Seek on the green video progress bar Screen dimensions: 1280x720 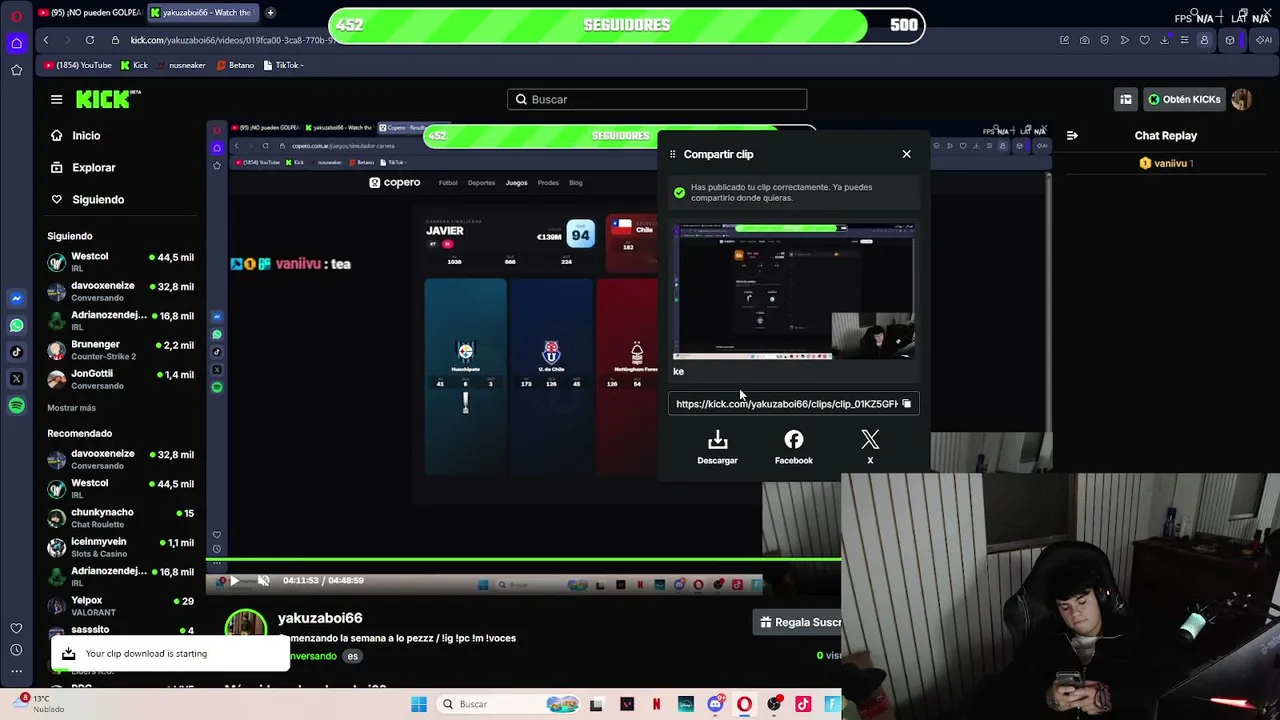(524, 560)
